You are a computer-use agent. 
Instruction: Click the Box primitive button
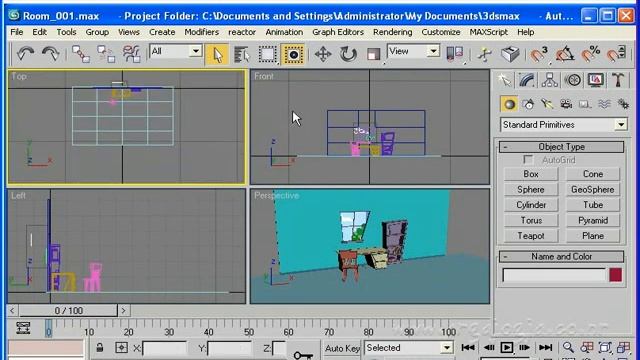[x=531, y=174]
